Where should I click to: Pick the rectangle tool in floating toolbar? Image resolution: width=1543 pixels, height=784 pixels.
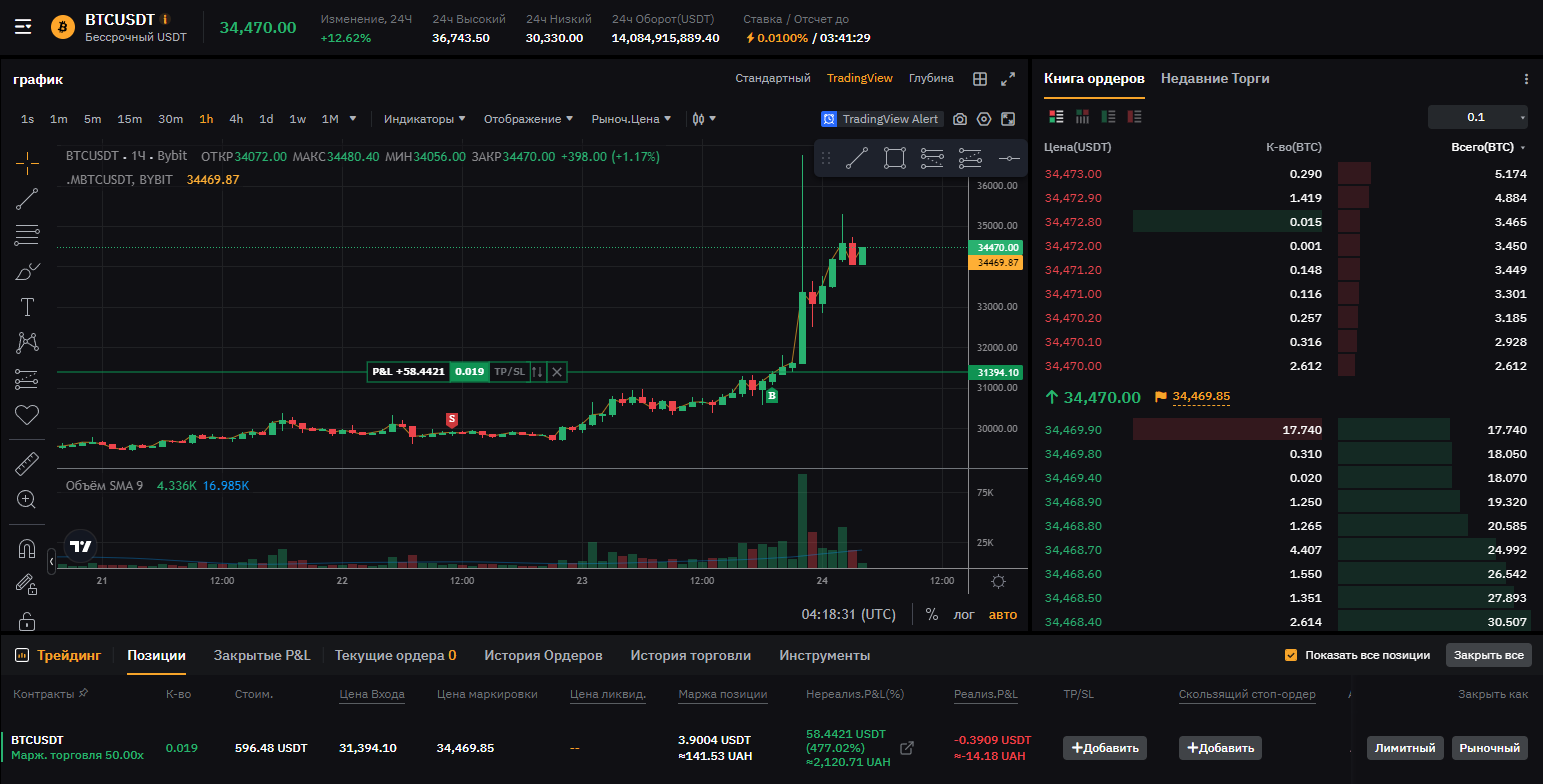coord(895,158)
